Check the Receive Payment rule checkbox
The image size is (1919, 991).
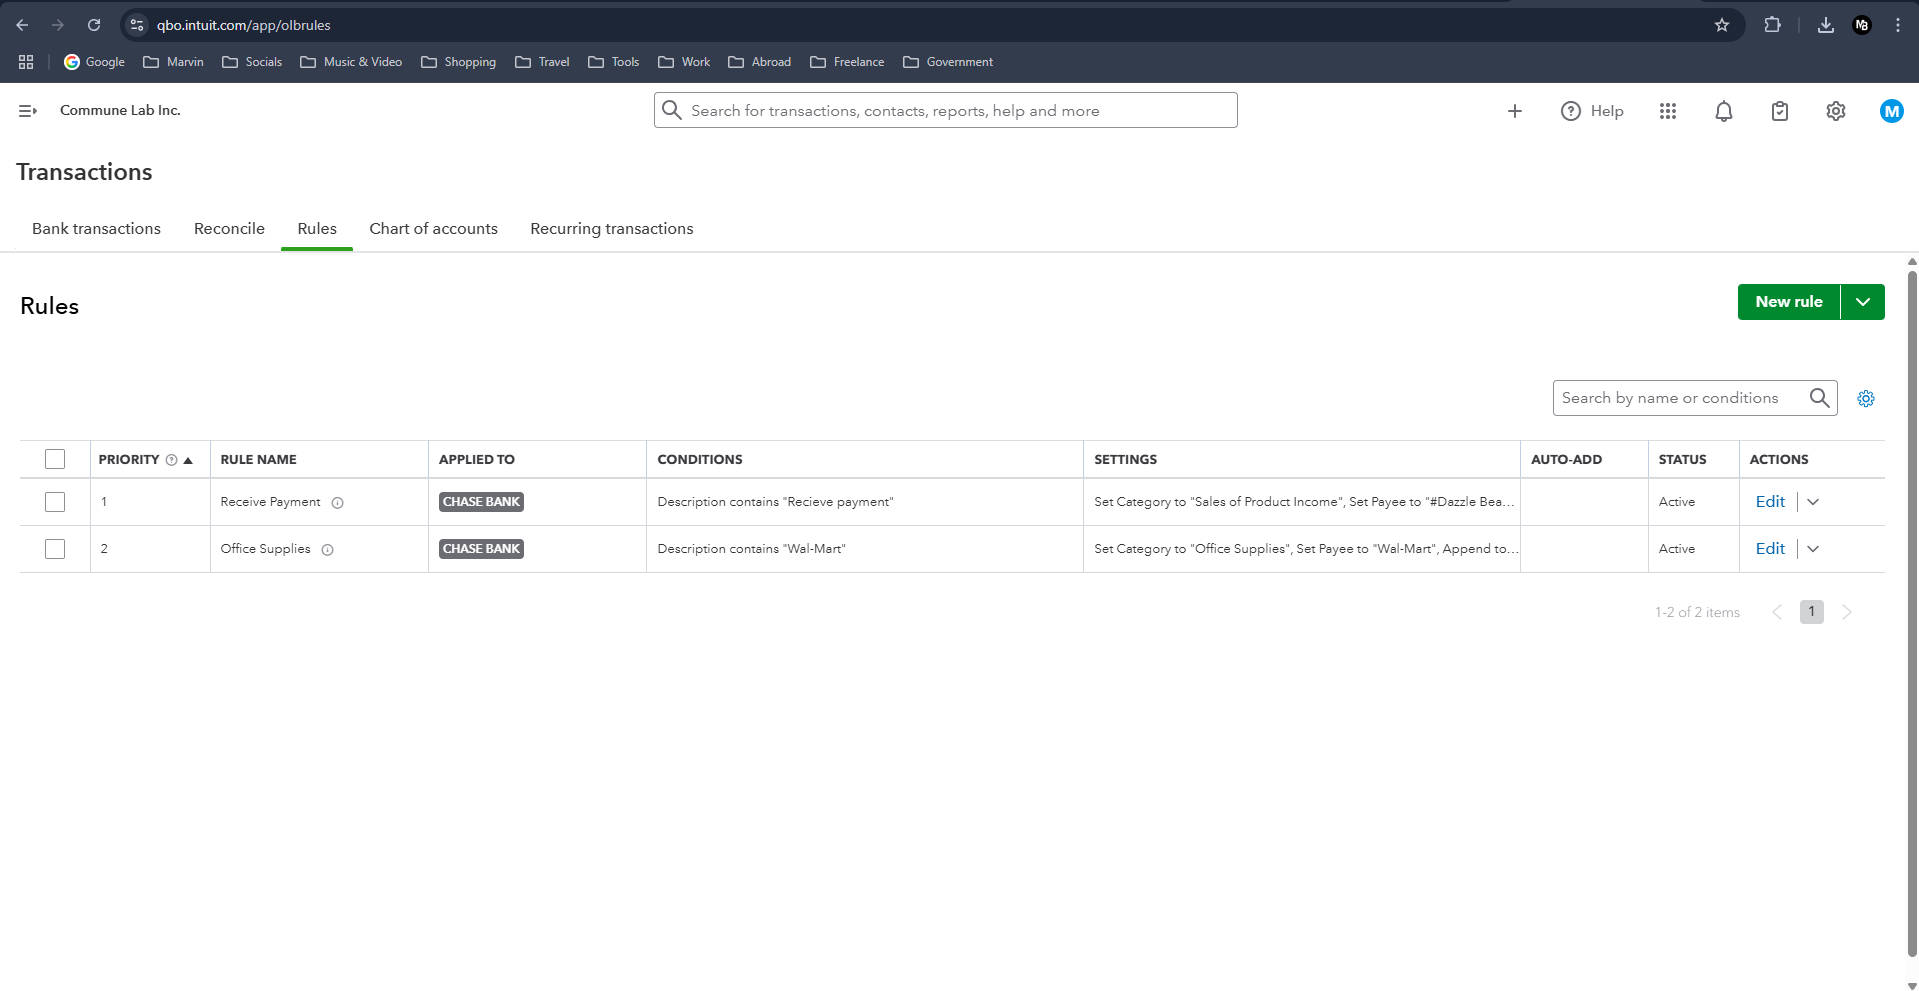[55, 502]
